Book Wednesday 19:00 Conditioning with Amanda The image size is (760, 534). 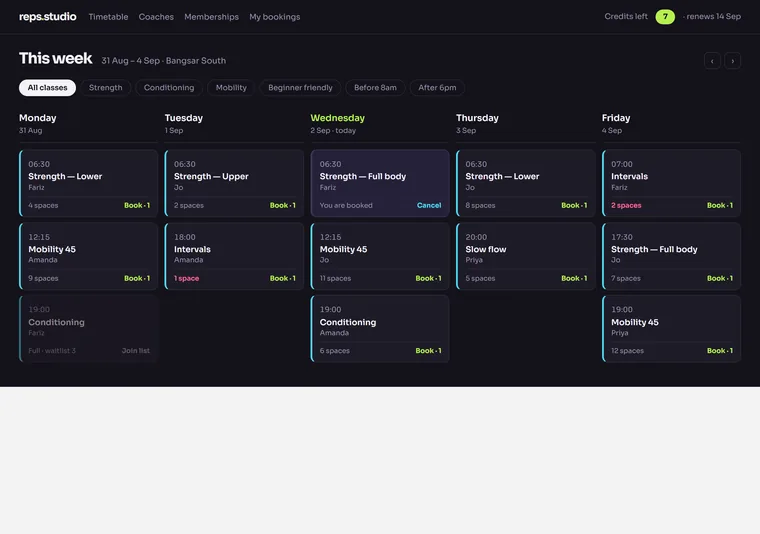[428, 351]
